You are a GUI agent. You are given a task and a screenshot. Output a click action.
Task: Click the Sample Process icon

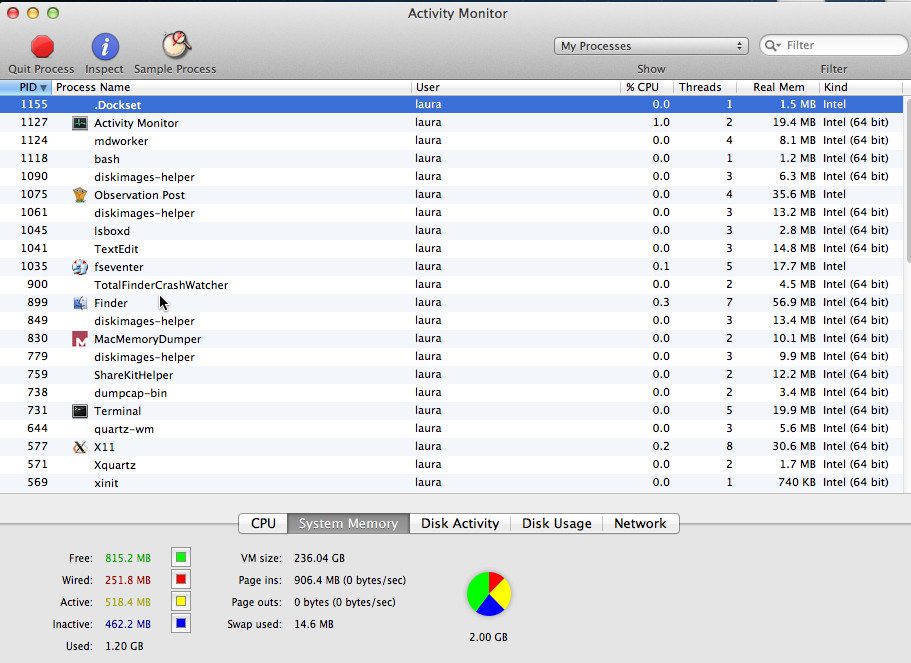[x=176, y=45]
